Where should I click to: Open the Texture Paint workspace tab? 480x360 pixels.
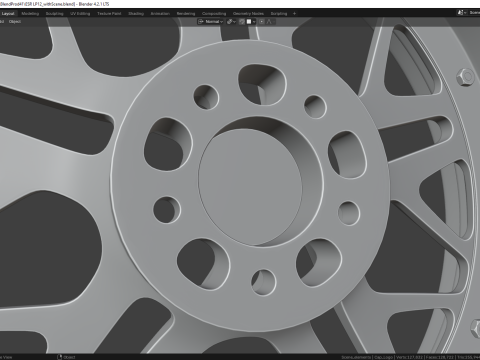(x=109, y=14)
